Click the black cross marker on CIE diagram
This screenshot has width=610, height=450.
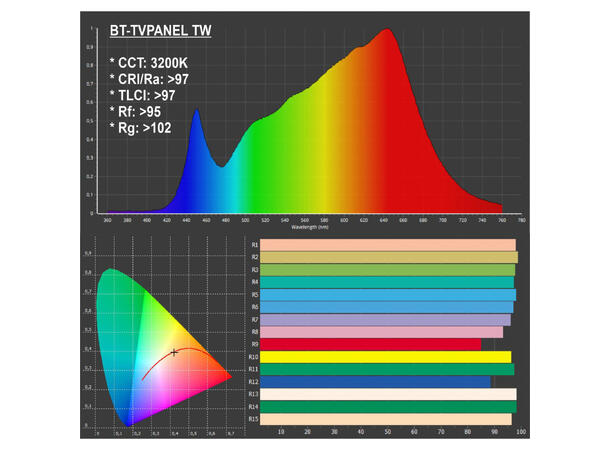pyautogui.click(x=174, y=353)
